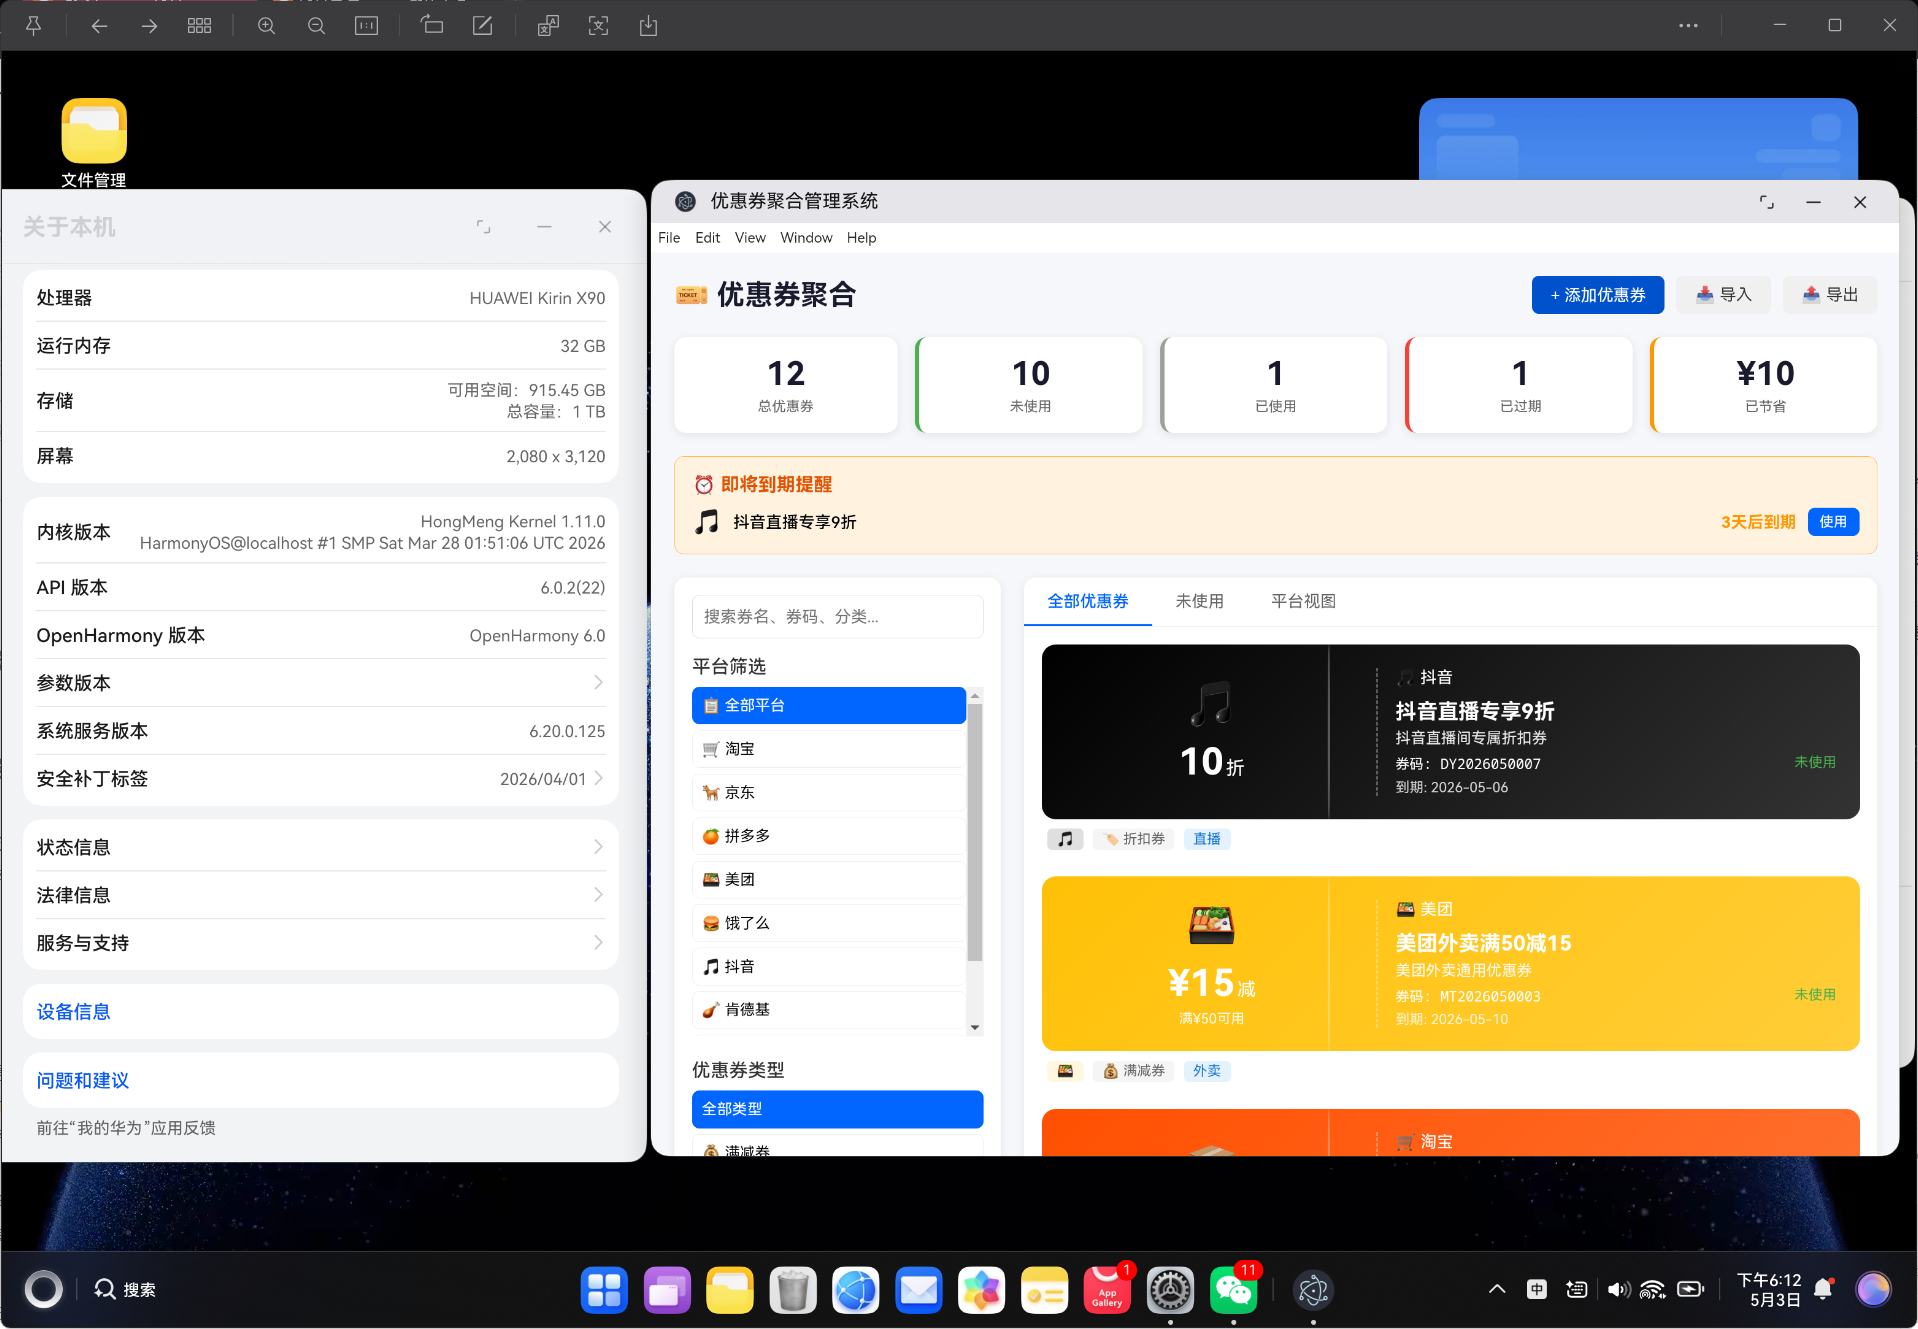
Task: Click the 1:1 actual size icon
Action: [x=366, y=26]
